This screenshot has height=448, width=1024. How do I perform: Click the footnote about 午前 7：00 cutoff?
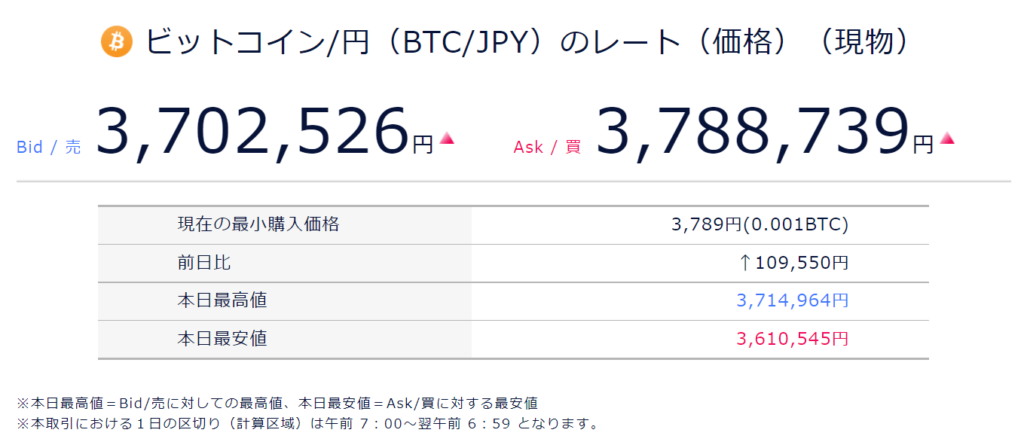tap(308, 424)
